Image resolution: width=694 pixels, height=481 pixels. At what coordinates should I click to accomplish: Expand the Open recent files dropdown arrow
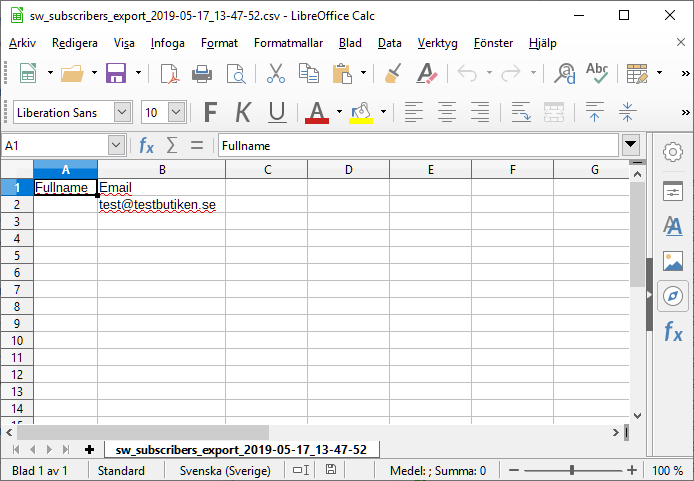pyautogui.click(x=94, y=73)
